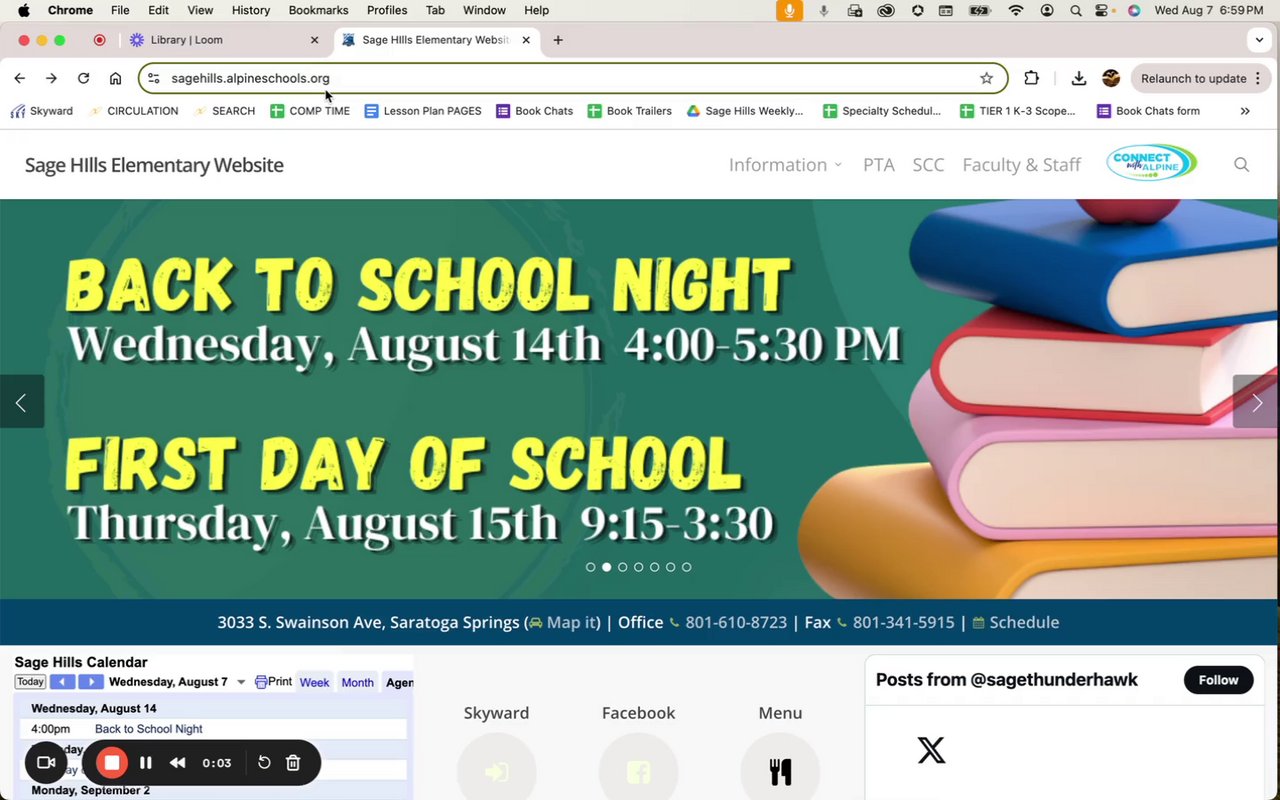Open Sage Hills Weekly bookmark

click(x=744, y=111)
